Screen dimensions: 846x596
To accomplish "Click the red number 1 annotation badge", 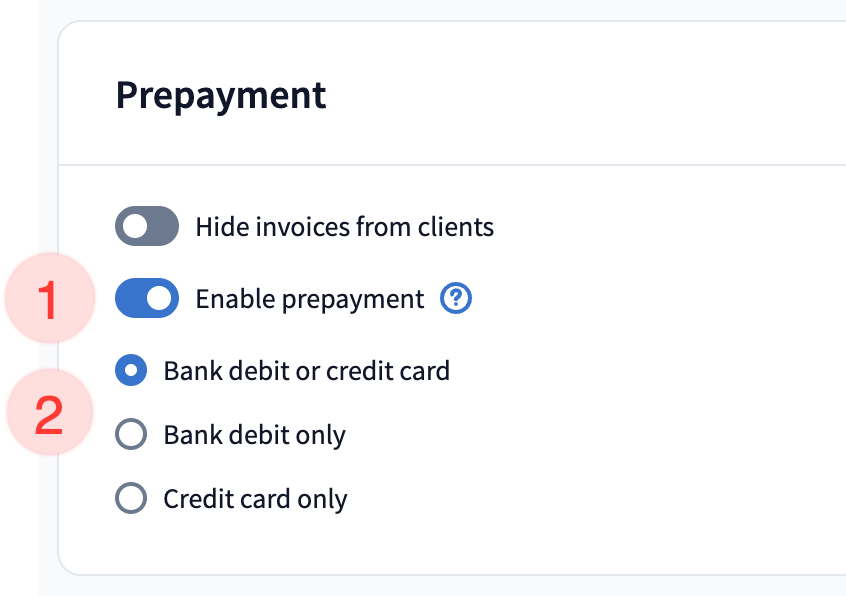I will click(48, 300).
